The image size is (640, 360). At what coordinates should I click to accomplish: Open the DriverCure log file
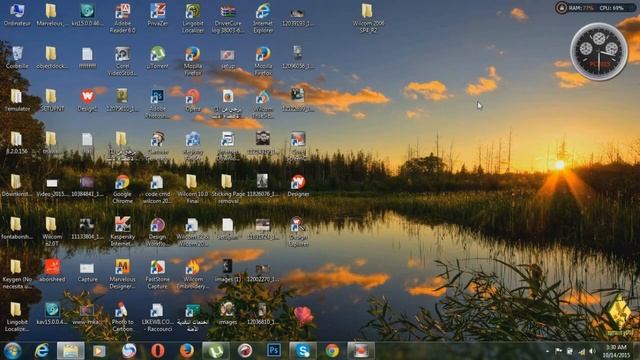[x=227, y=18]
